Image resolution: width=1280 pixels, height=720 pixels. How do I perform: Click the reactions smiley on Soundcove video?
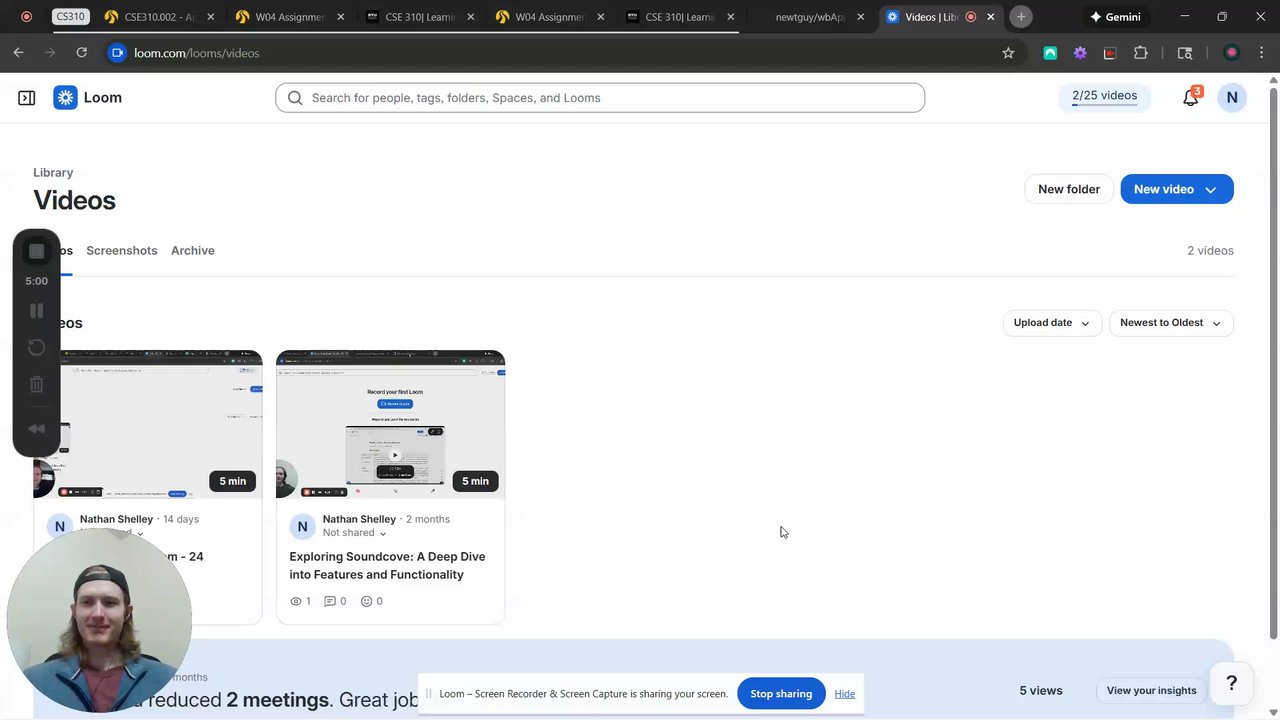[366, 601]
